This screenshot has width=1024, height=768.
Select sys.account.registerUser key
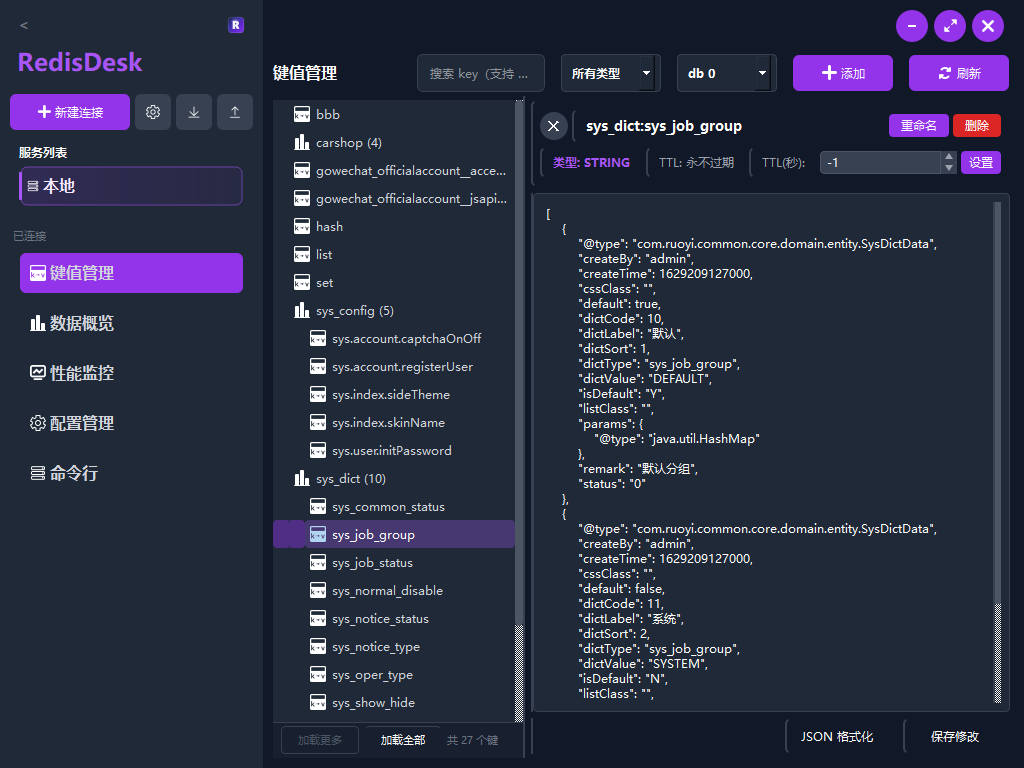402,367
